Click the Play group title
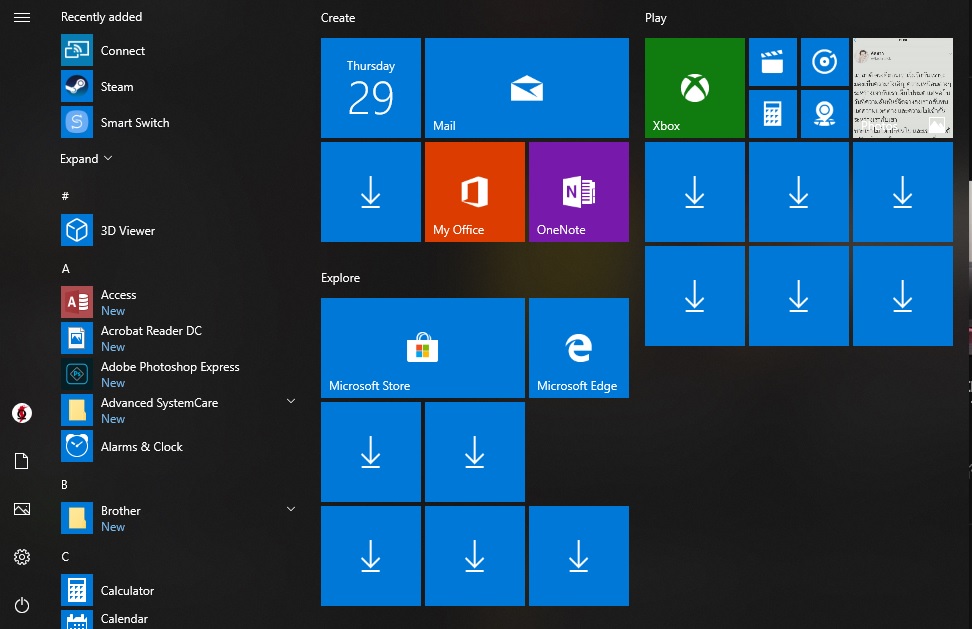 [655, 18]
